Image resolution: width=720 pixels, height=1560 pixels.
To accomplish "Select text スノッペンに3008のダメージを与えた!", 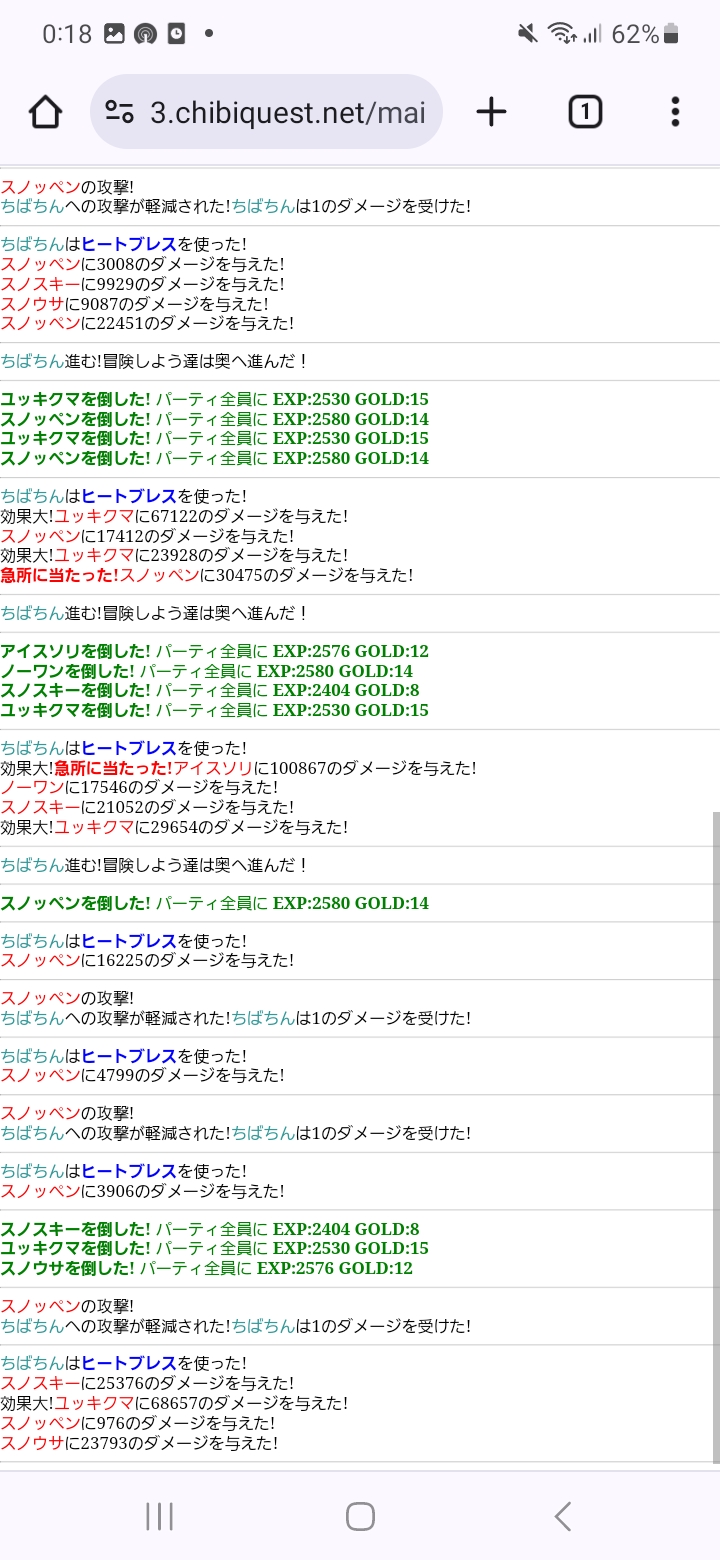I will (143, 265).
